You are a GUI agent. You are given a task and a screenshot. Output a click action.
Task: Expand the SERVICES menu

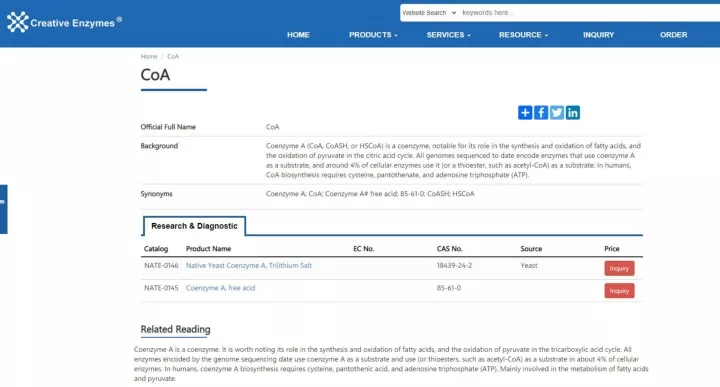tap(448, 35)
